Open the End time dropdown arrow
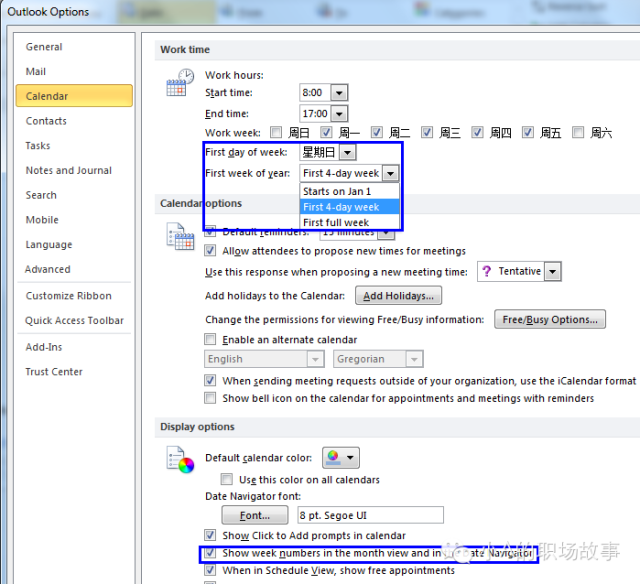Screen dimensions: 640x584 click(x=339, y=113)
